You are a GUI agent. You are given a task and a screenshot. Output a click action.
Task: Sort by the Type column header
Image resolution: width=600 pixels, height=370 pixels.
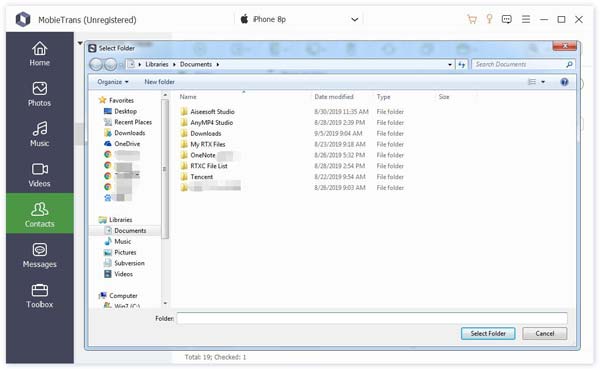tap(383, 97)
